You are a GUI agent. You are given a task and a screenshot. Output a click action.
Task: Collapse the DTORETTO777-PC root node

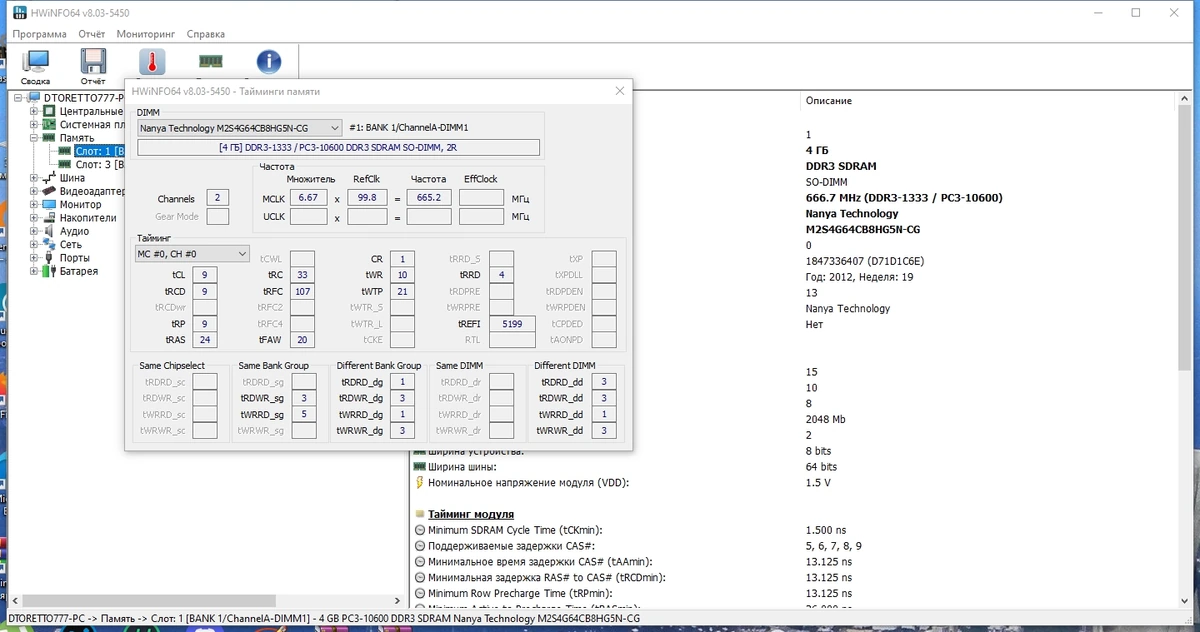(20, 98)
